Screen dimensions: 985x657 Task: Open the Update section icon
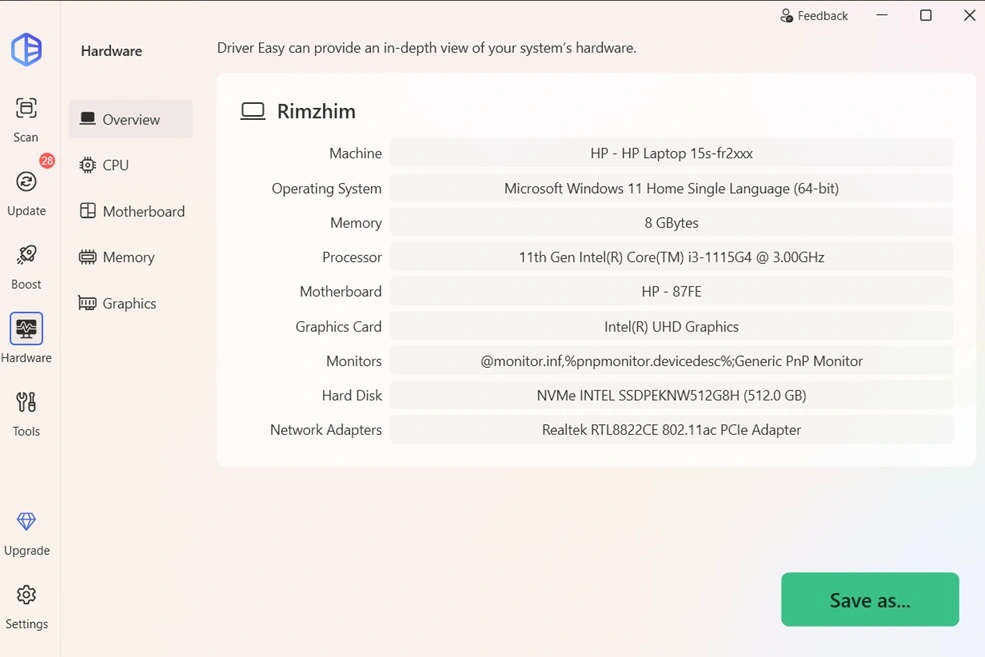tap(26, 182)
